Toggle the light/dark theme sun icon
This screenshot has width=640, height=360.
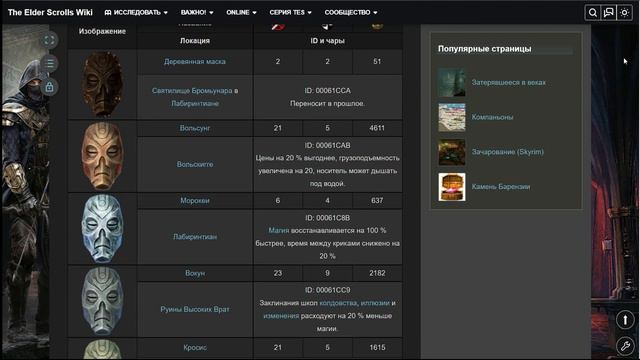tap(624, 13)
